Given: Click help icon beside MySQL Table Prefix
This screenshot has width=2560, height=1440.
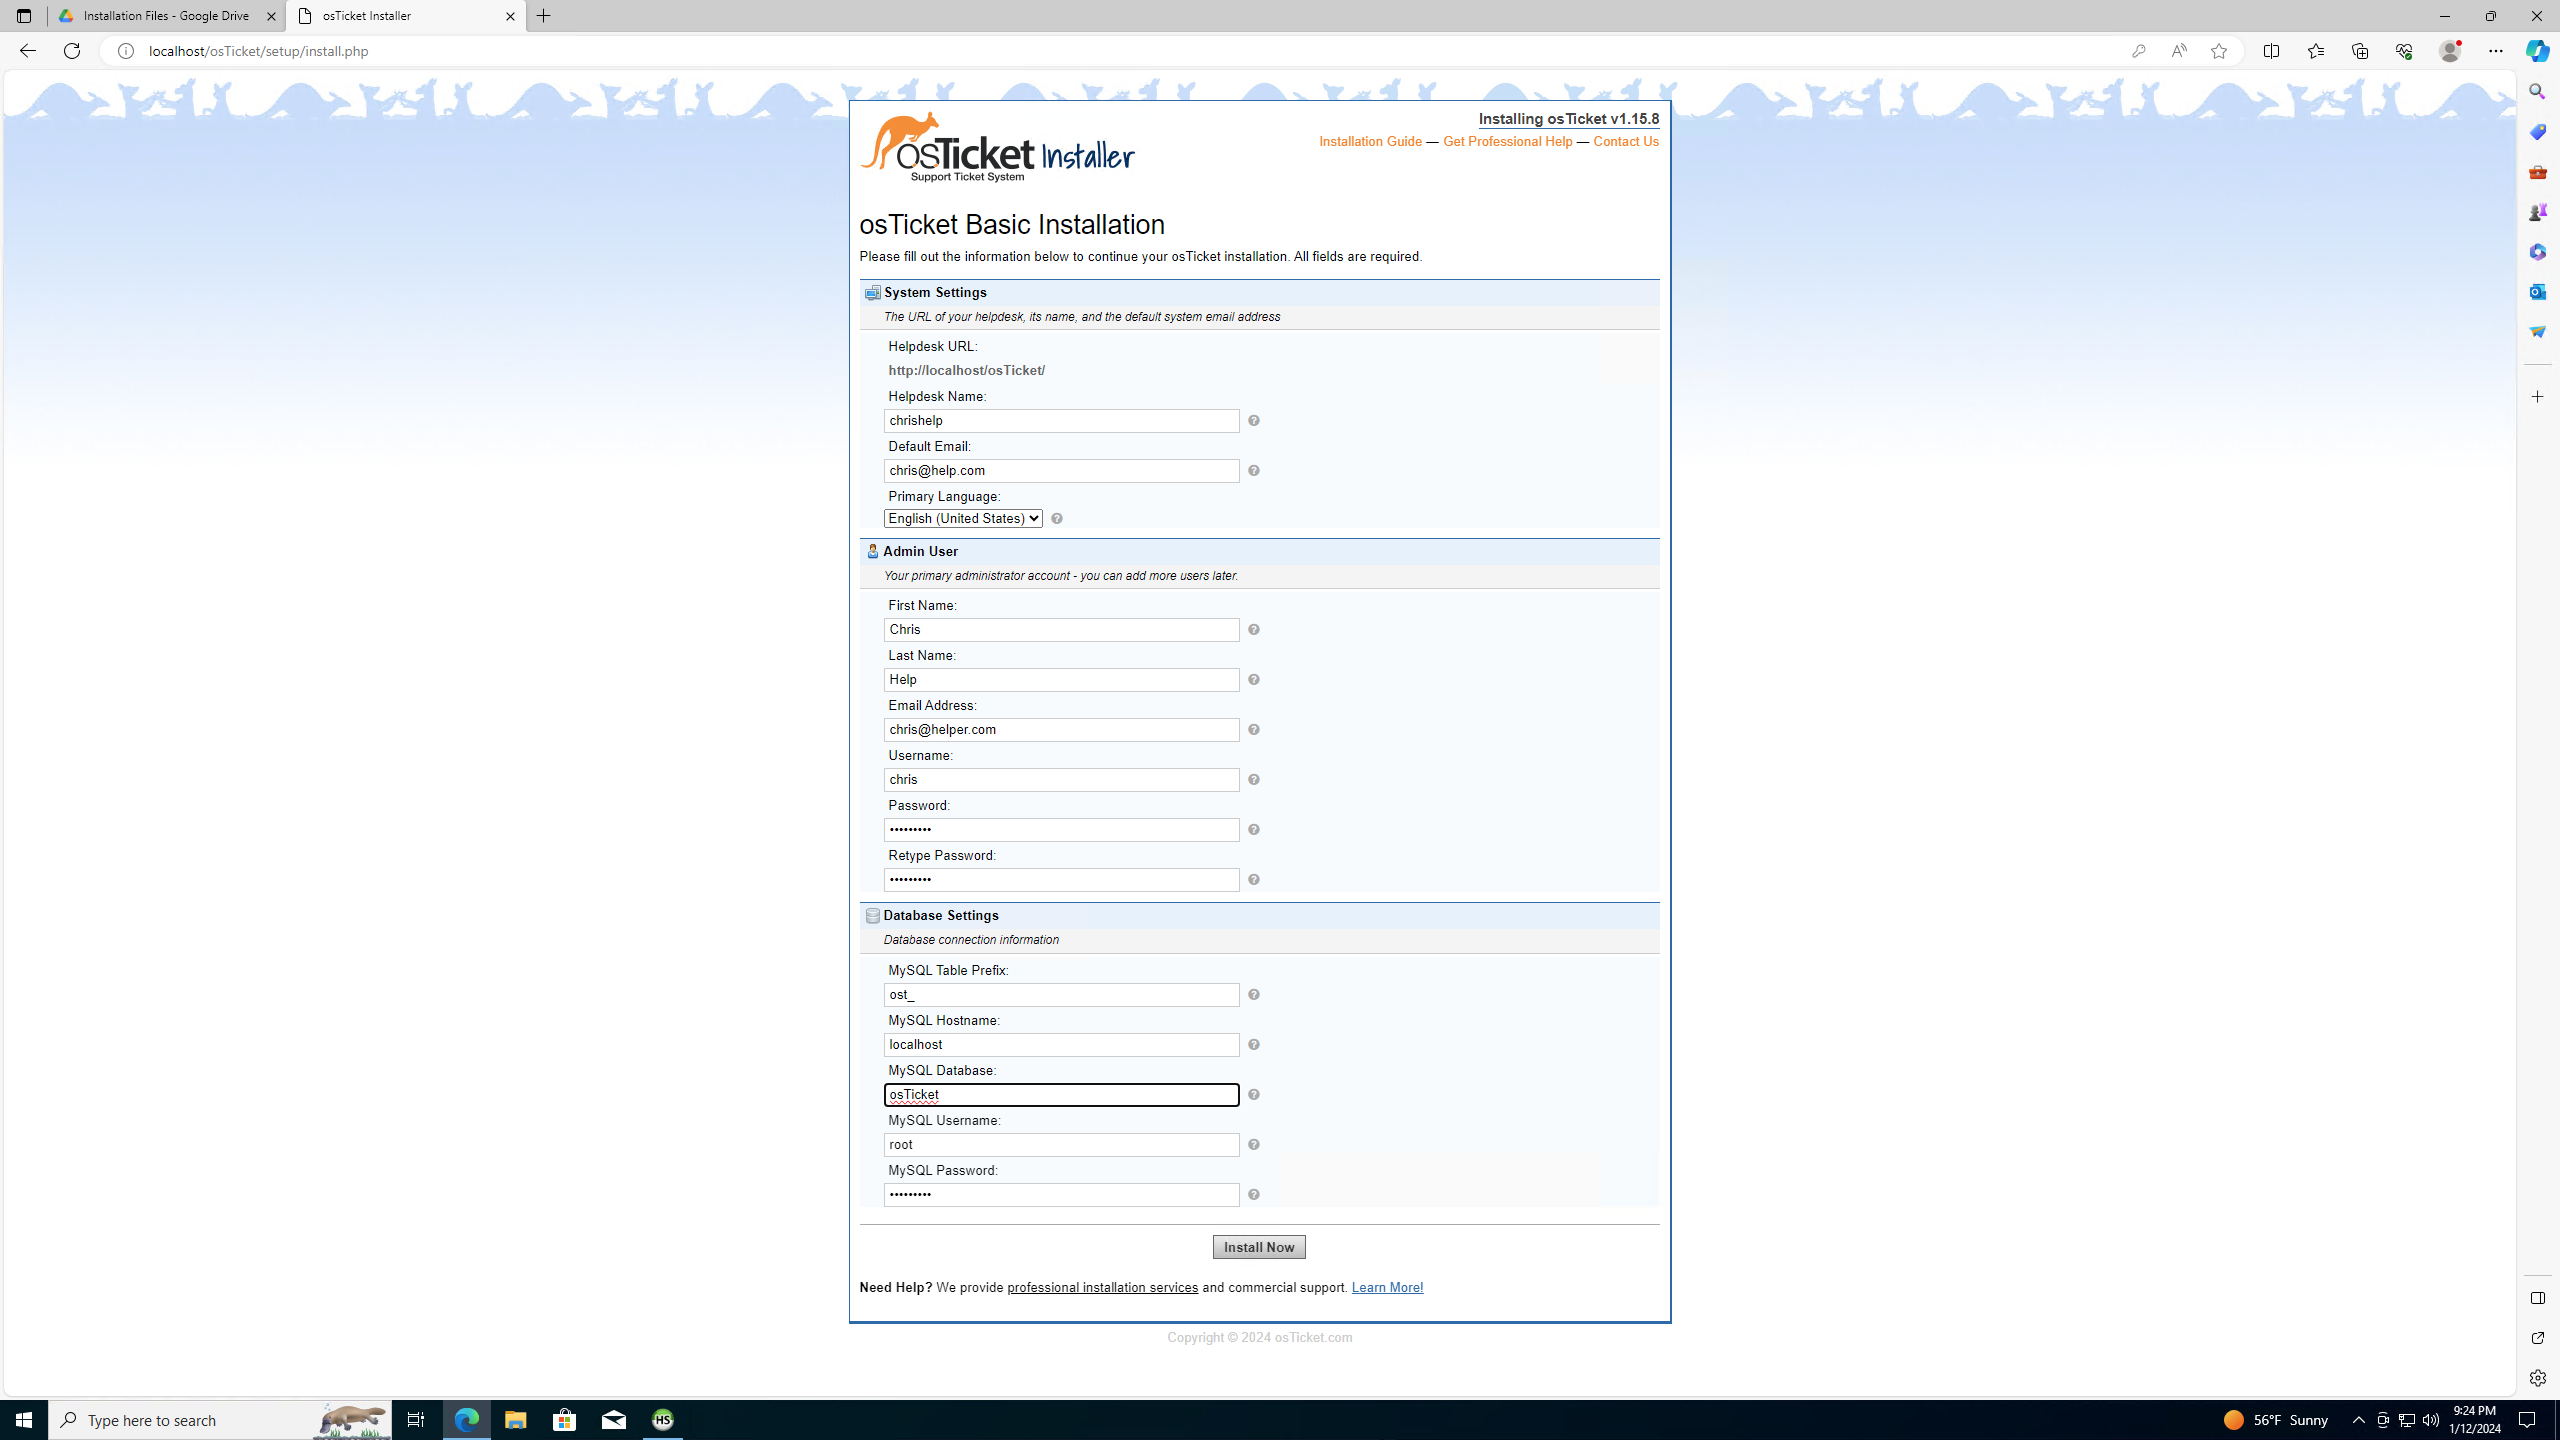Looking at the screenshot, I should click(1253, 995).
